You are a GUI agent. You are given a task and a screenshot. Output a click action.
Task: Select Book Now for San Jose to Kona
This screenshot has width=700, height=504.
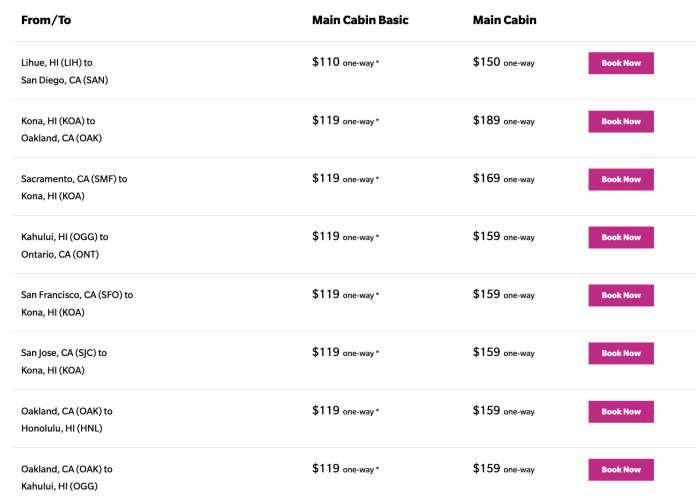[620, 353]
